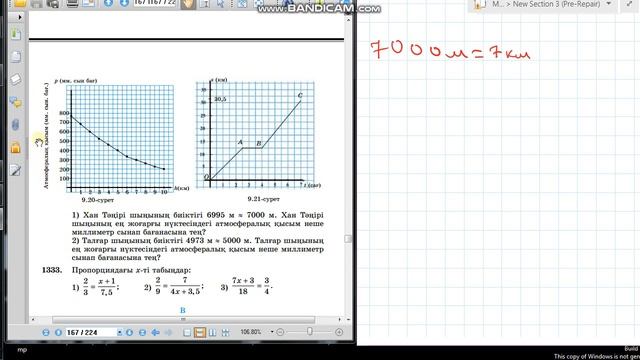Image resolution: width=640 pixels, height=360 pixels.
Task: Click the Open folder icon in the toolbar
Action: pyautogui.click(x=20, y=4)
